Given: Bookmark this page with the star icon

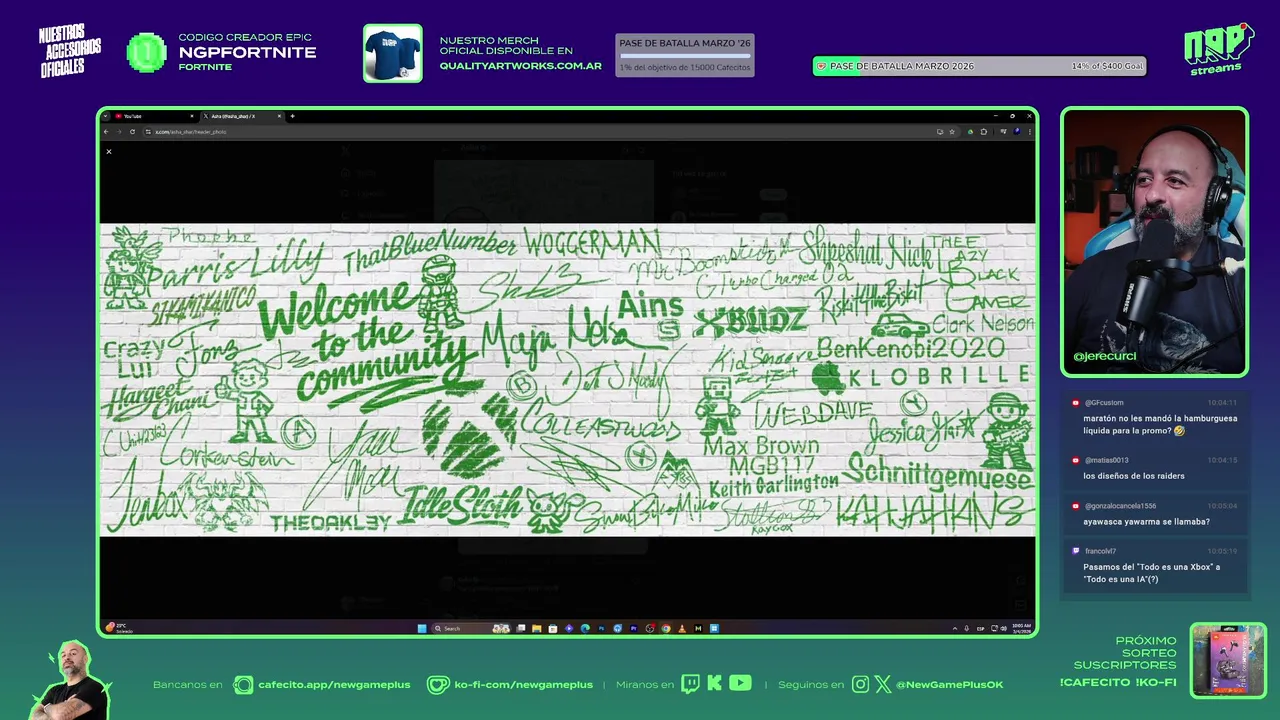Looking at the screenshot, I should pos(952,132).
